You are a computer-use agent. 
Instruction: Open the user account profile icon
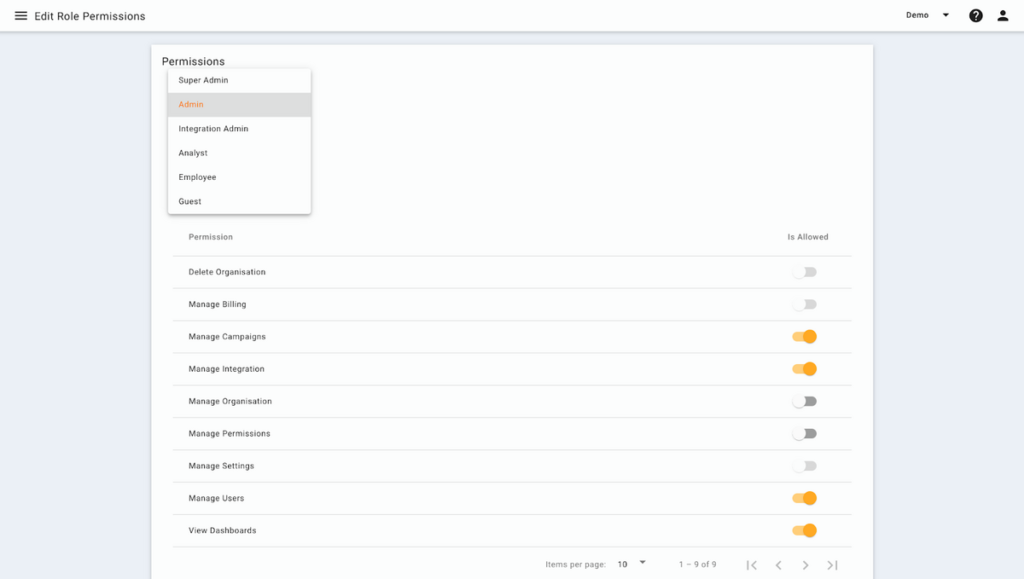1002,16
